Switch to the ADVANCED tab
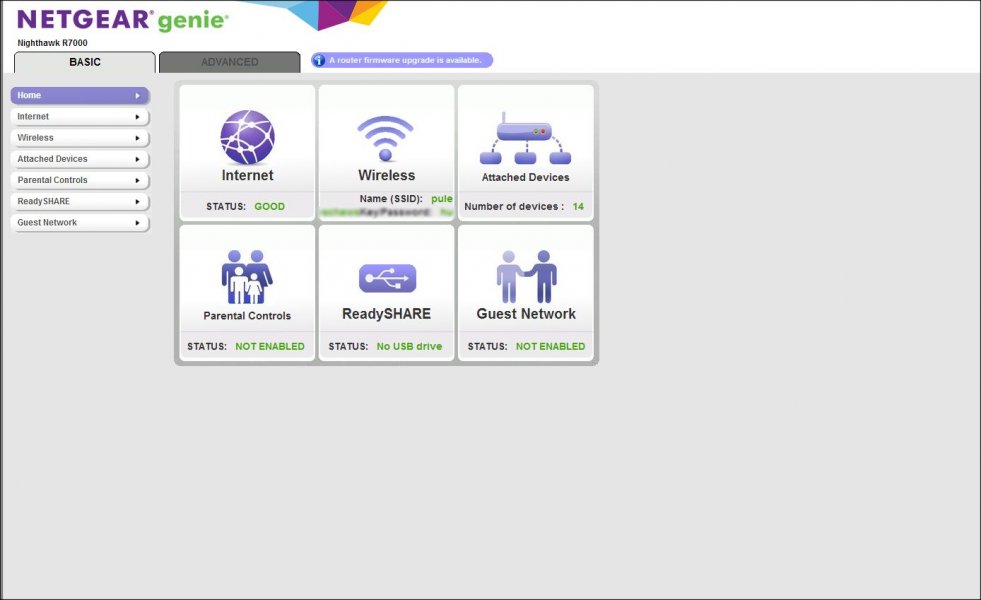 click(229, 62)
